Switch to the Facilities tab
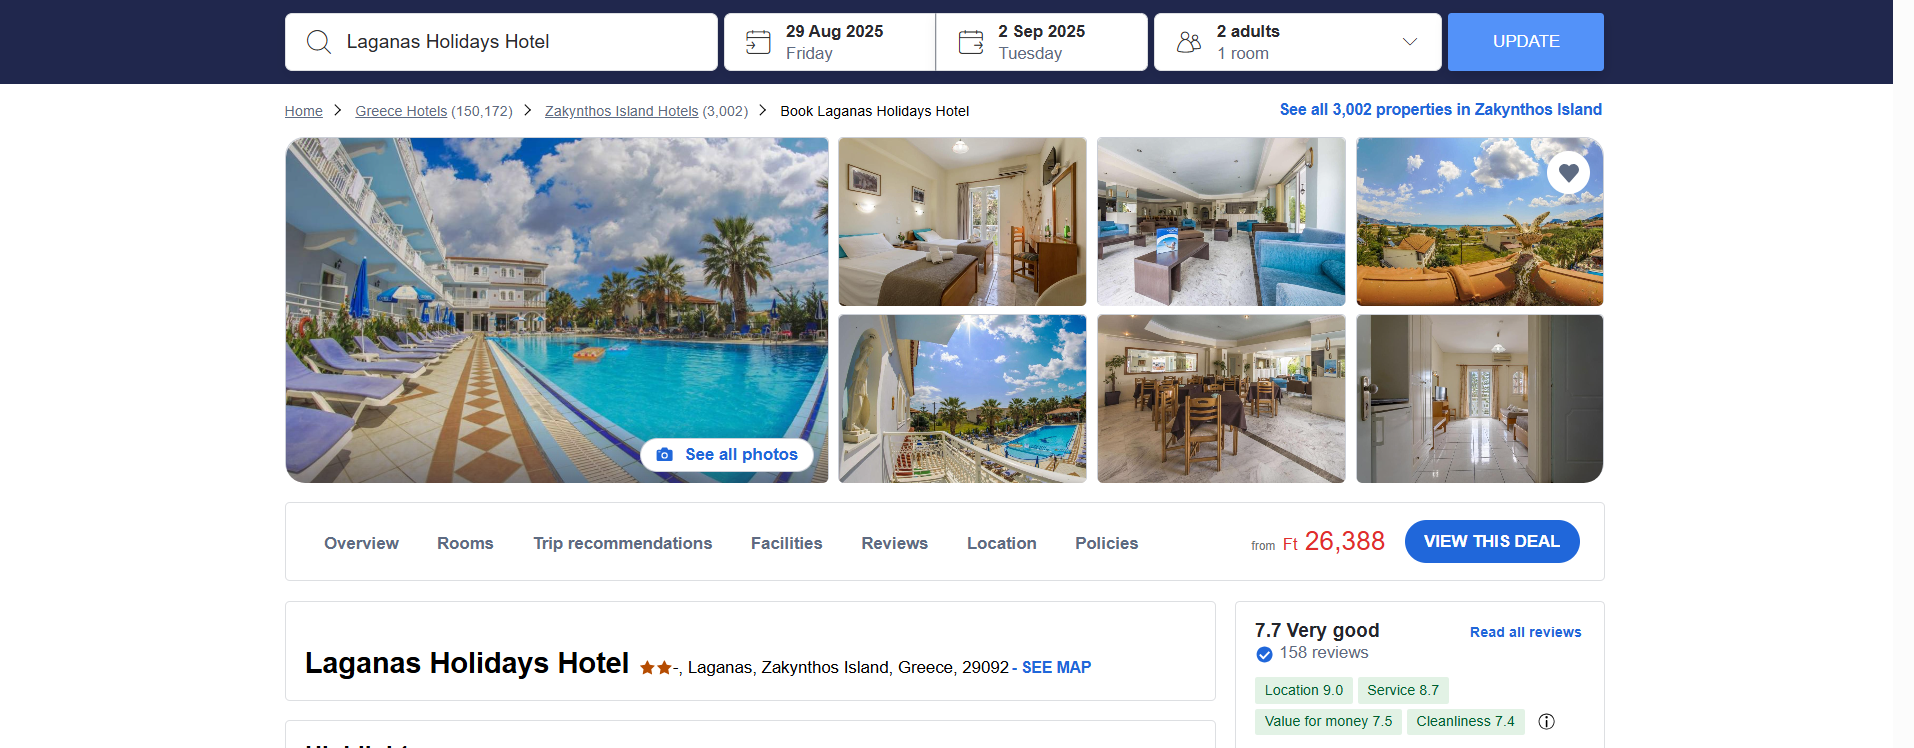 pos(787,543)
